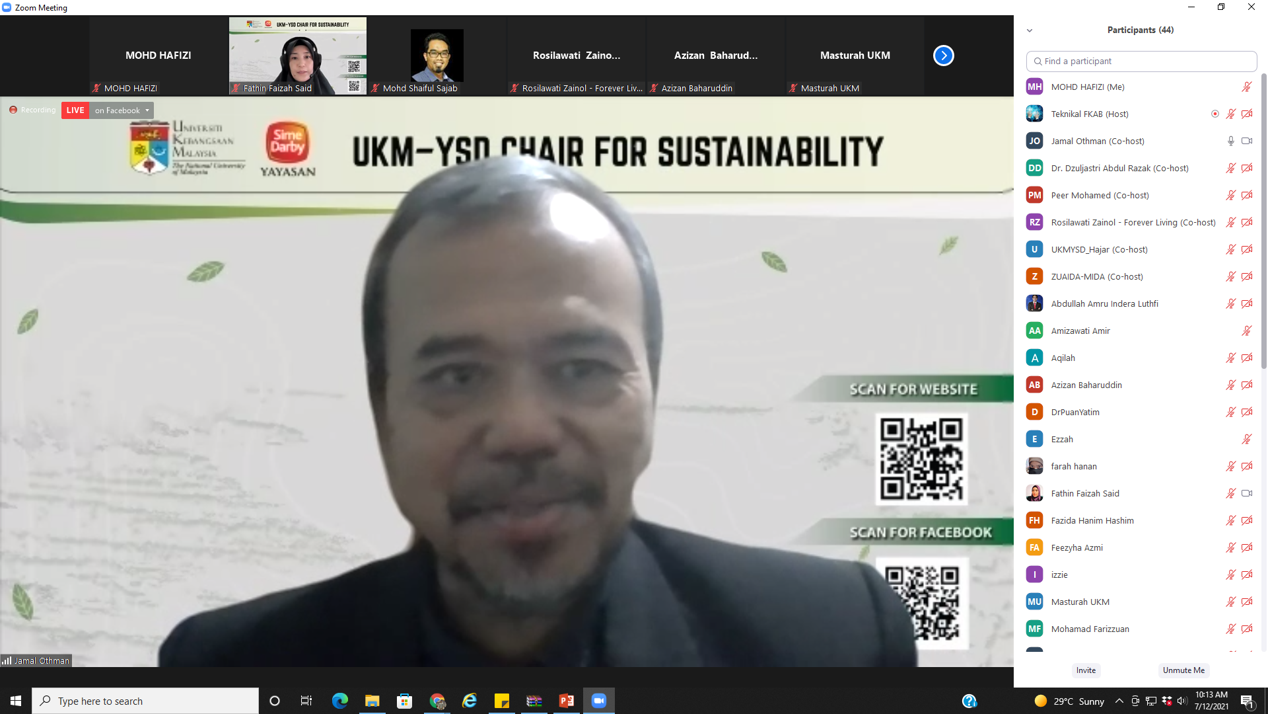The height and width of the screenshot is (714, 1268).
Task: Click Fathin Faizah Said's video camera icon
Action: (x=1247, y=493)
